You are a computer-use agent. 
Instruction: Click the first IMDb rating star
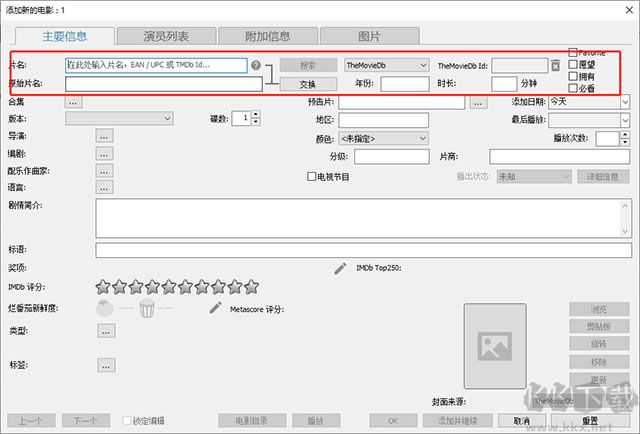[x=102, y=287]
